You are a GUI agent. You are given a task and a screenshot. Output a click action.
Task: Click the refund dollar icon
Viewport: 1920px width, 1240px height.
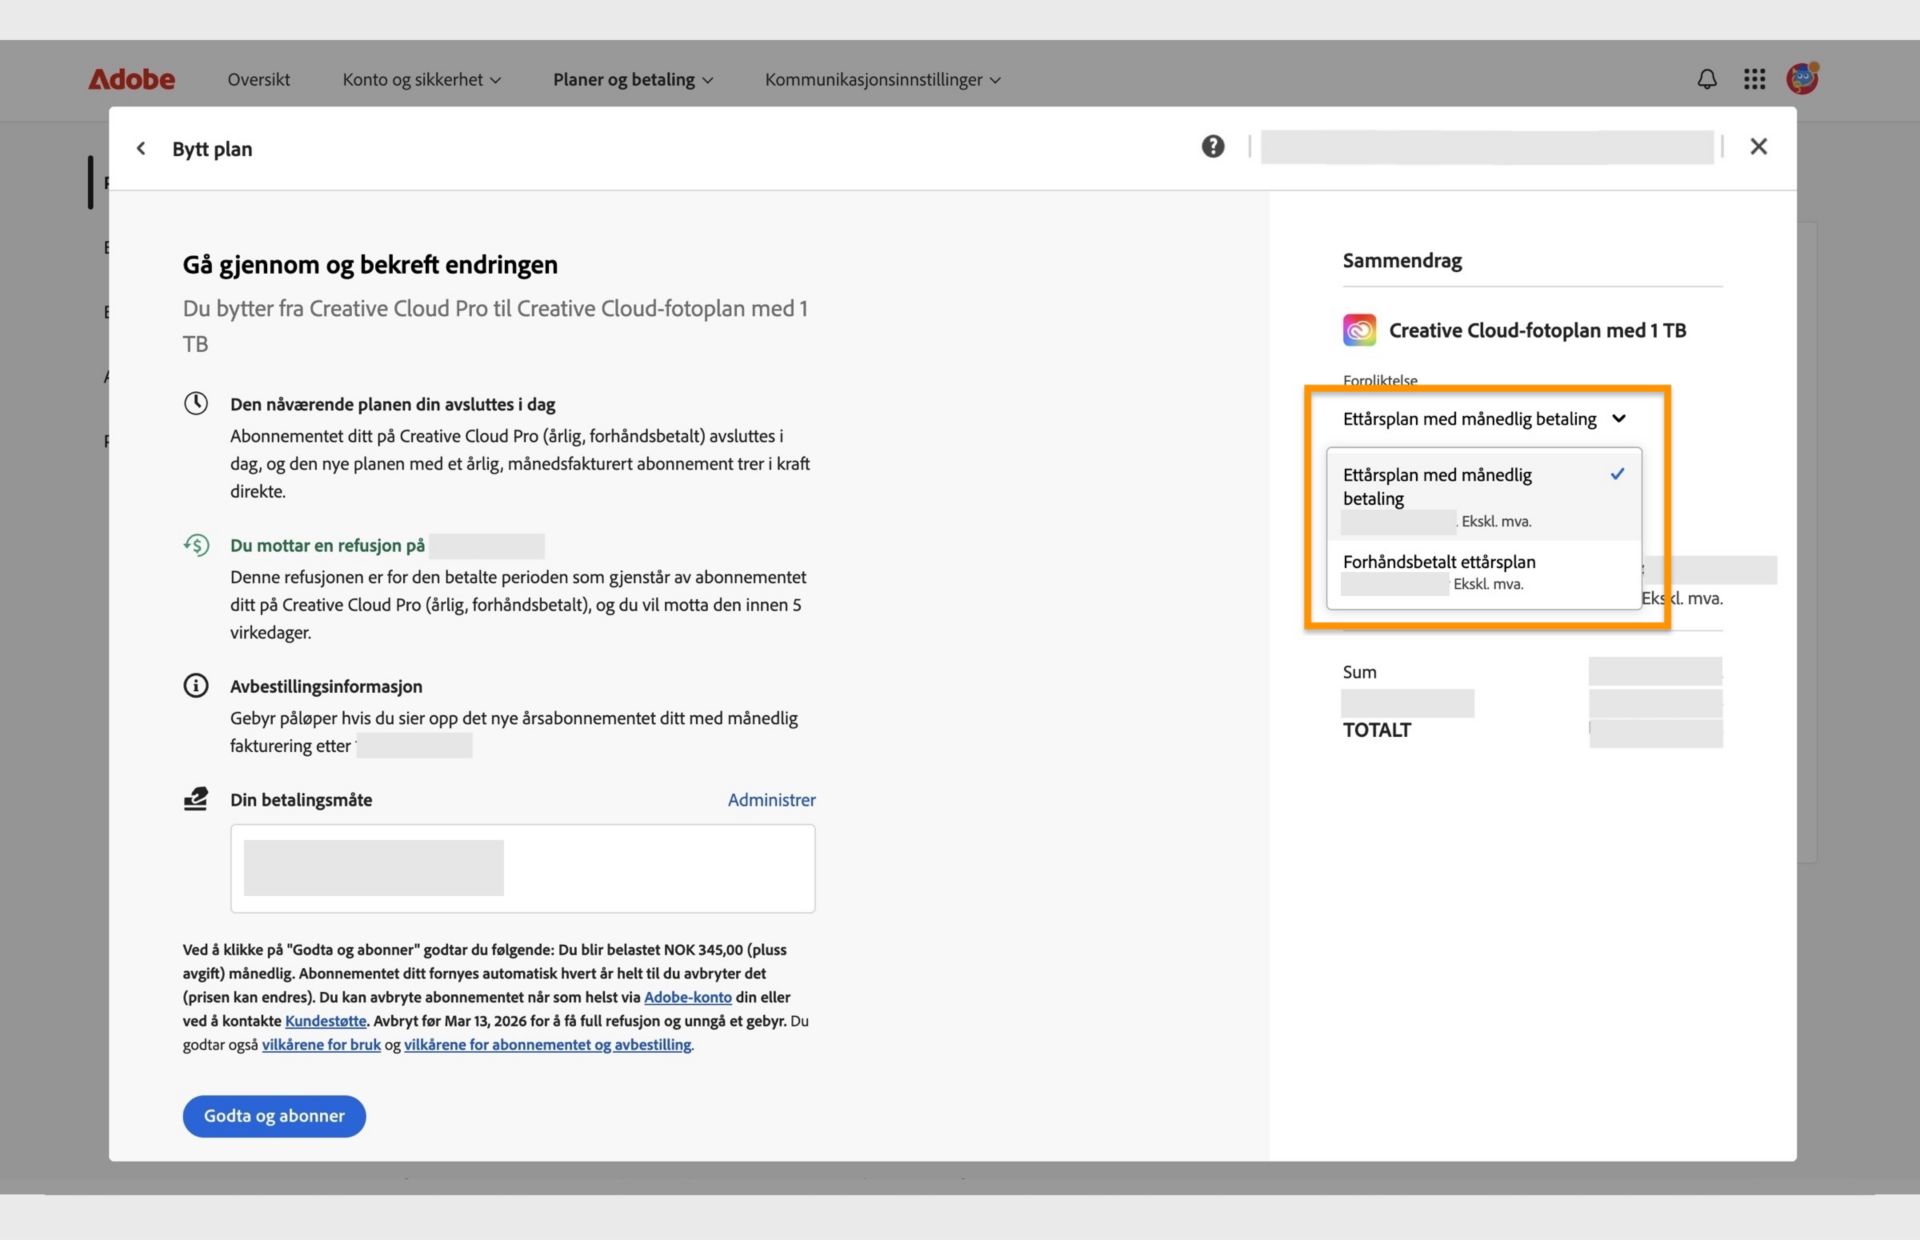pos(196,545)
